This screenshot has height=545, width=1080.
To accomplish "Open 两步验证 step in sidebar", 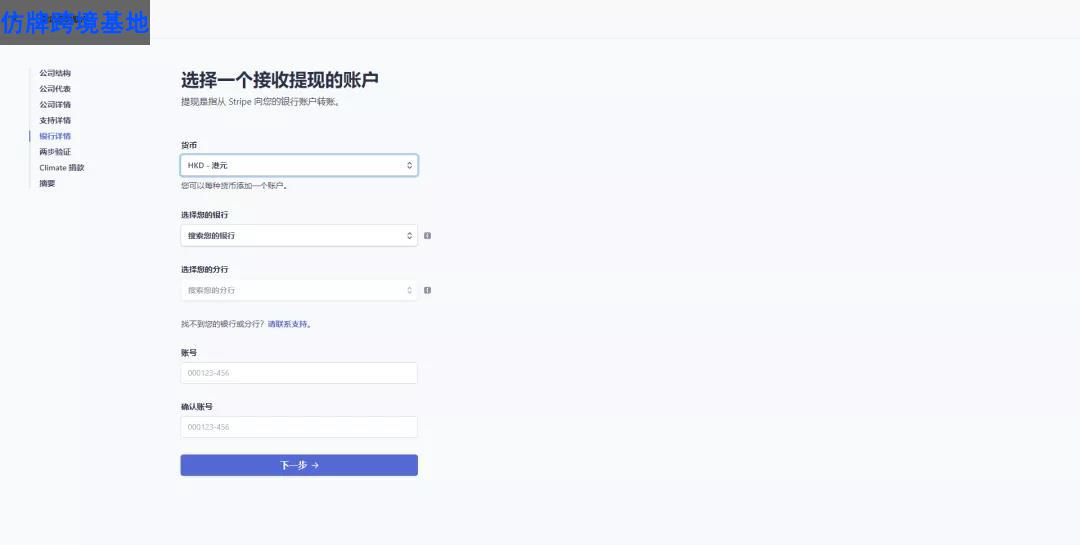I will [x=55, y=152].
